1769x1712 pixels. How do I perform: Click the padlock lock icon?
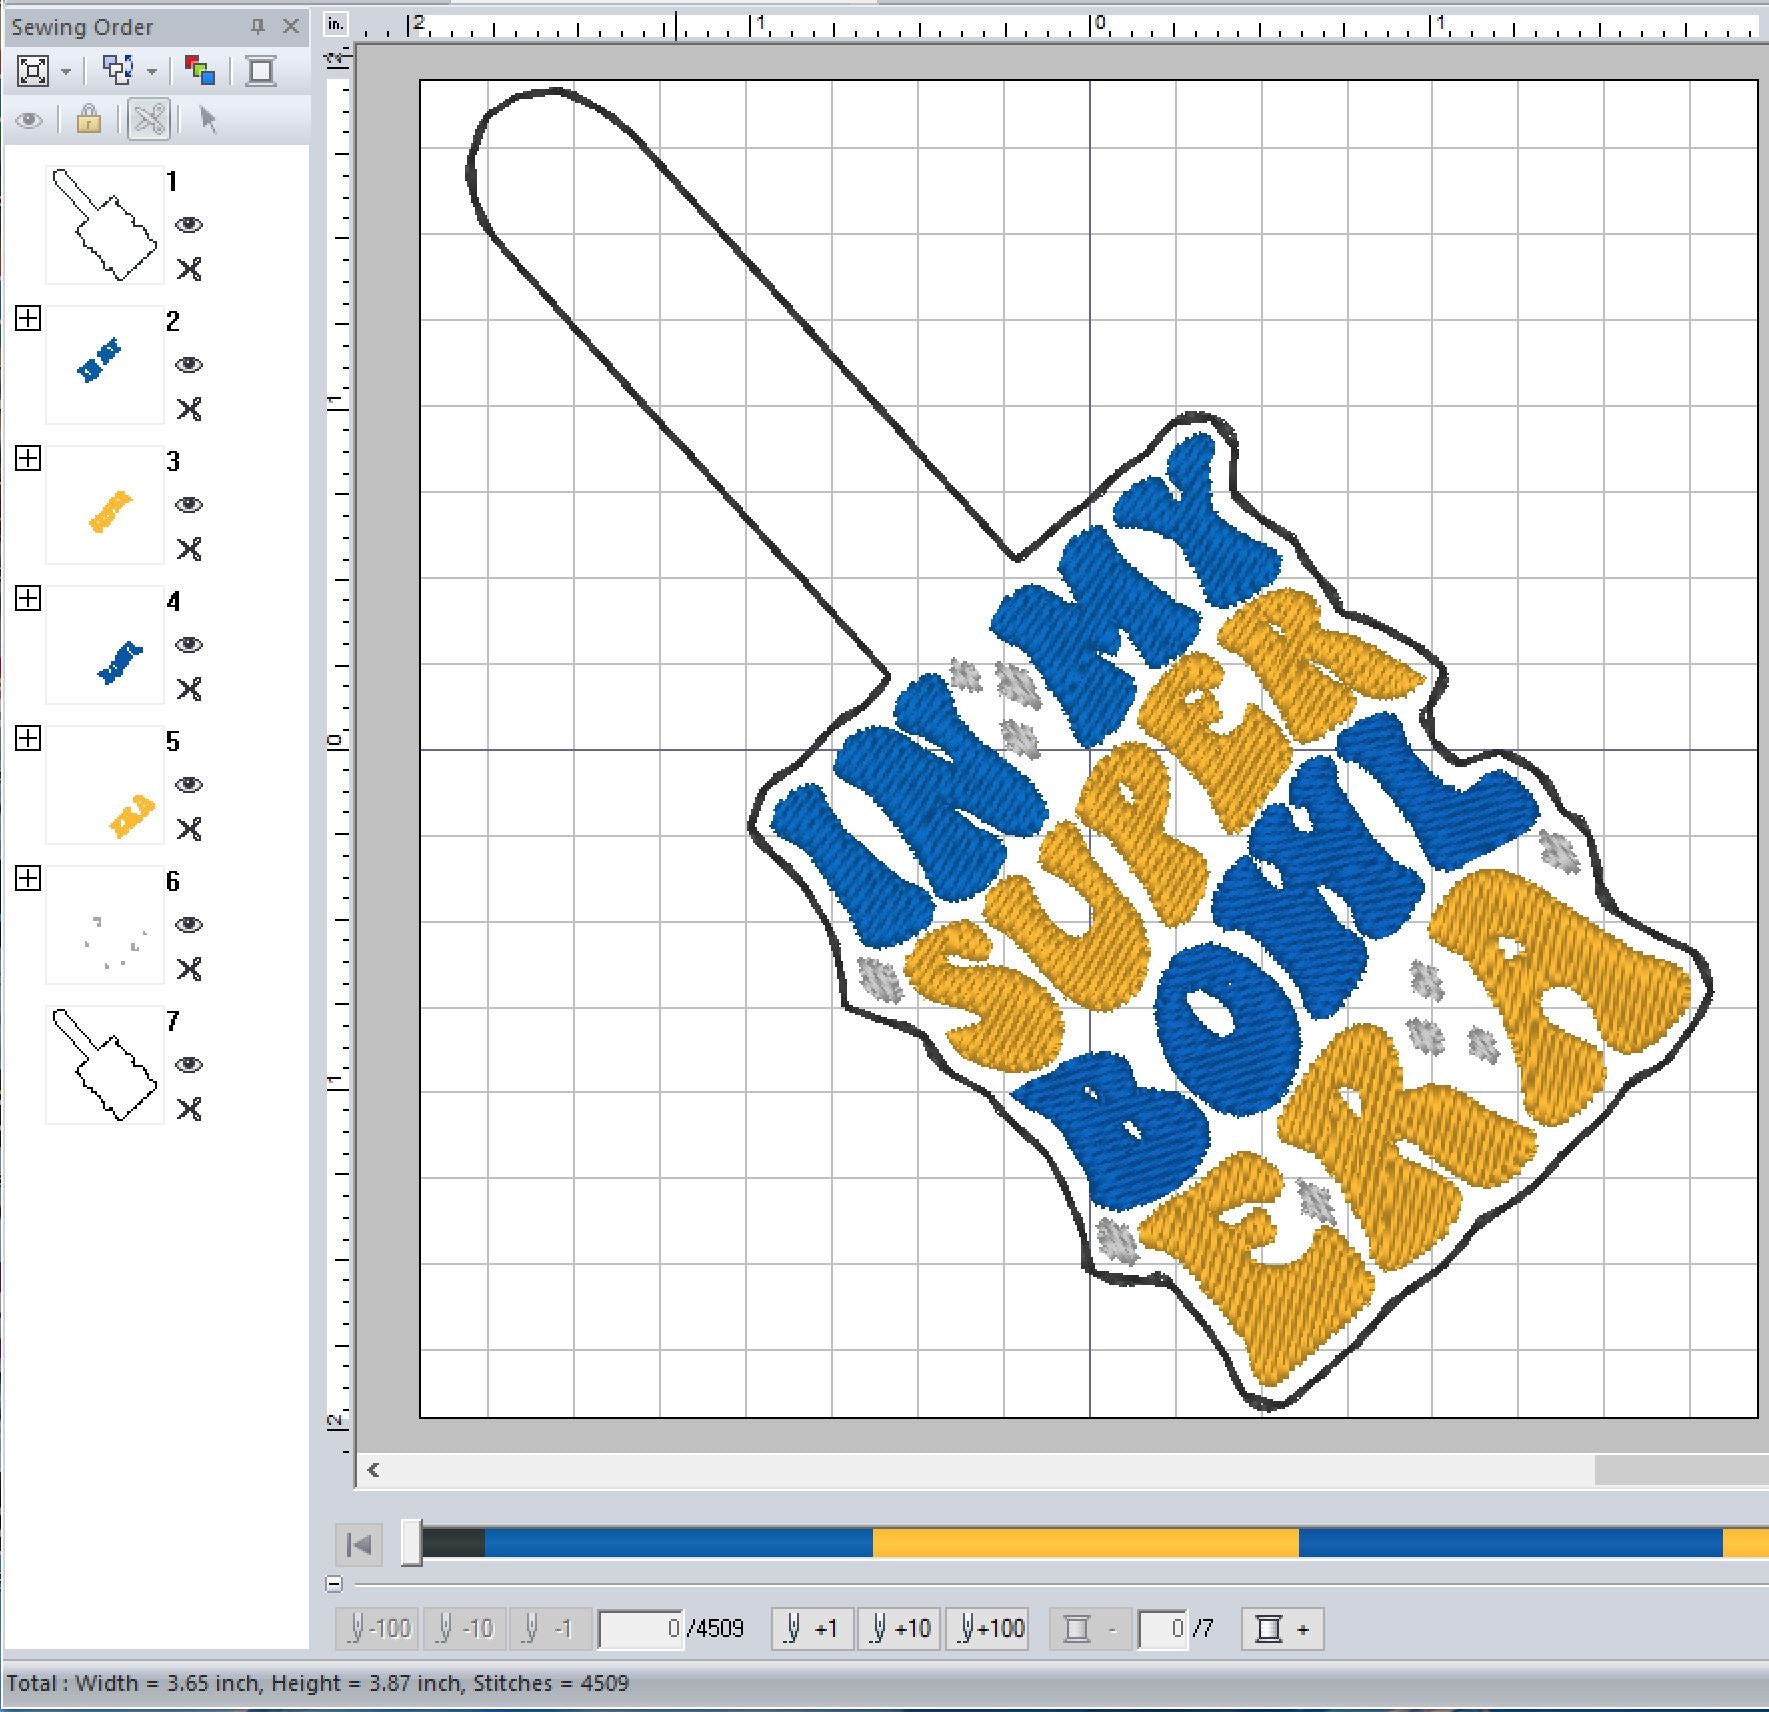tap(89, 121)
